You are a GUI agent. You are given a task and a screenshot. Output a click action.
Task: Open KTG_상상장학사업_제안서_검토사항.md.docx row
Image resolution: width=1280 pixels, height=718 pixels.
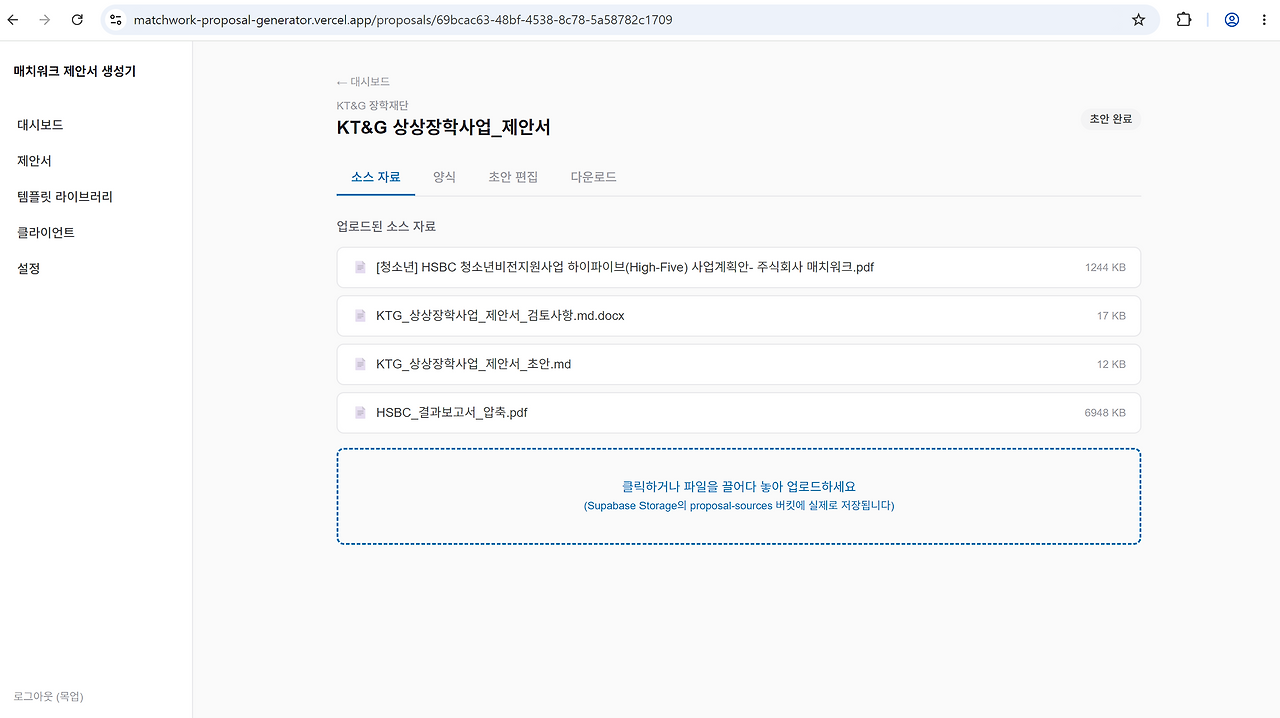(739, 316)
